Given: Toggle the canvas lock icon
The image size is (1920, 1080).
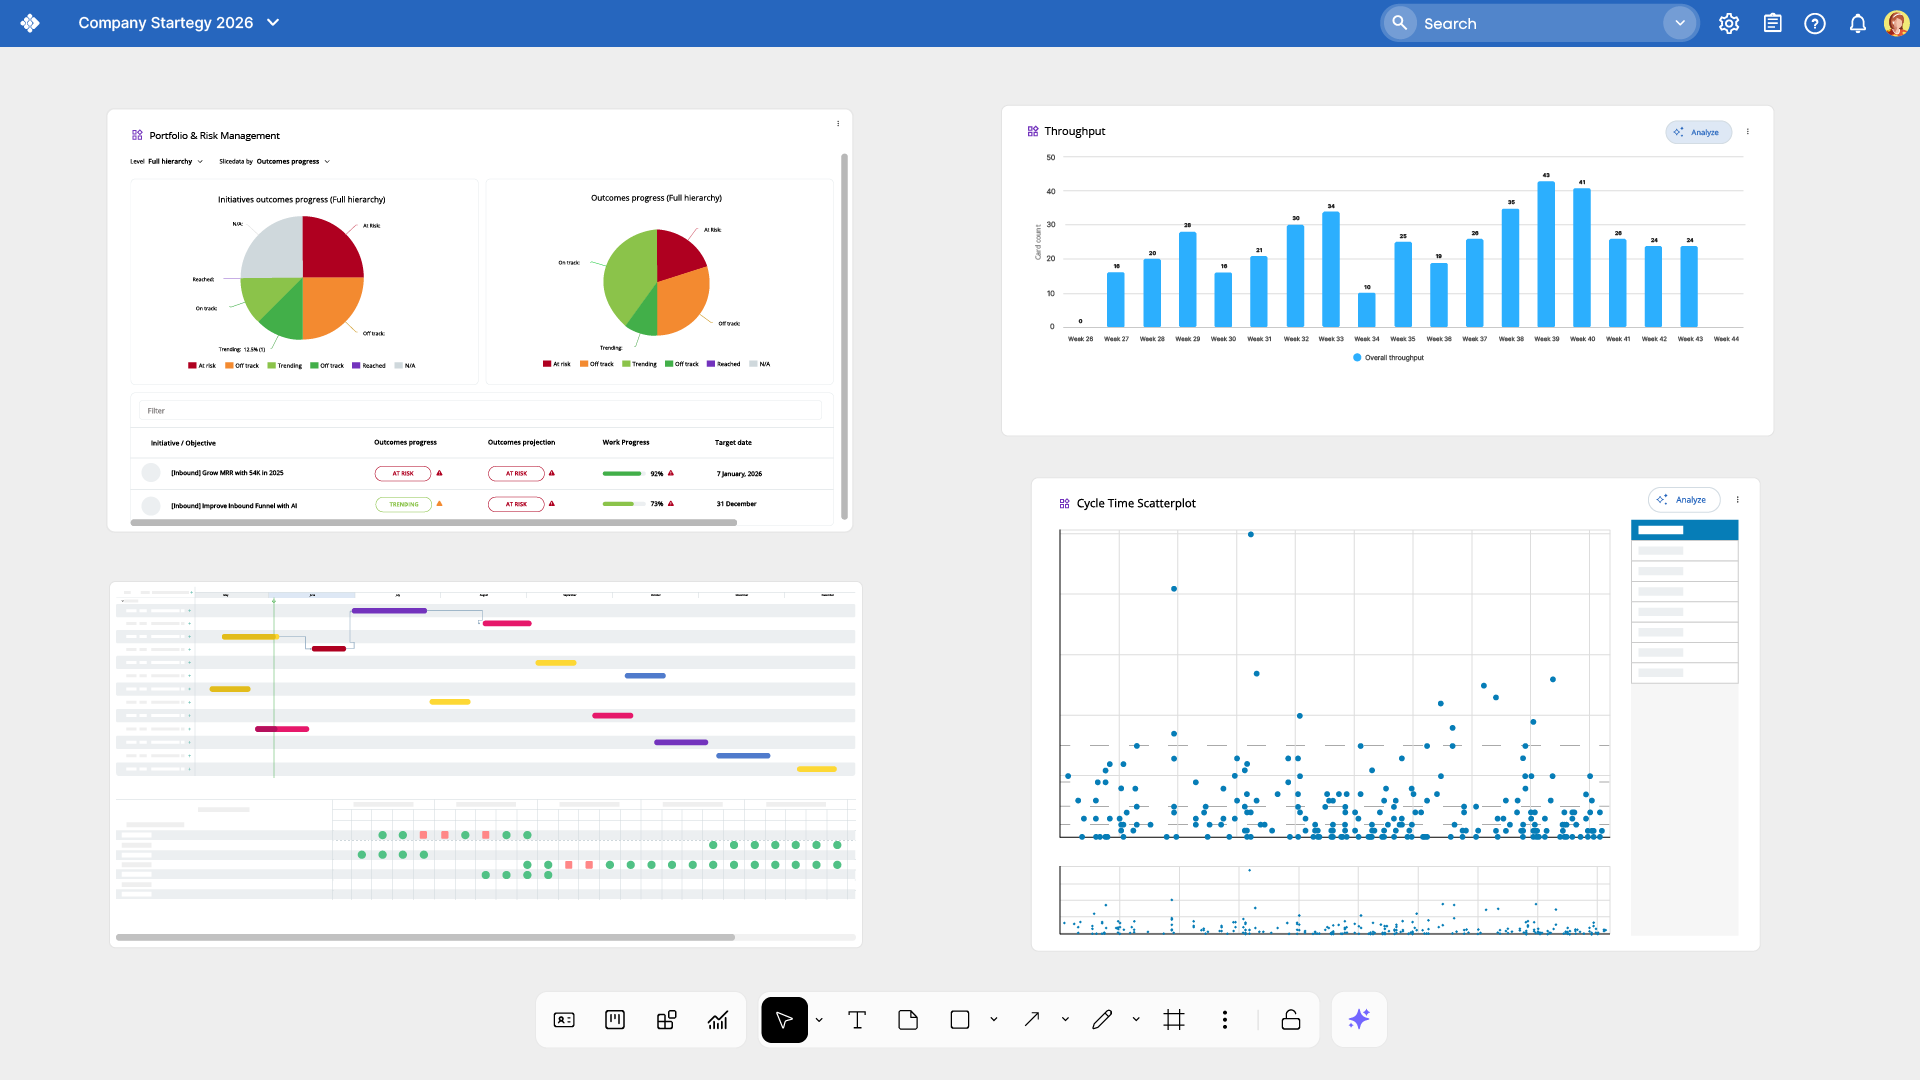Looking at the screenshot, I should (x=1291, y=1020).
